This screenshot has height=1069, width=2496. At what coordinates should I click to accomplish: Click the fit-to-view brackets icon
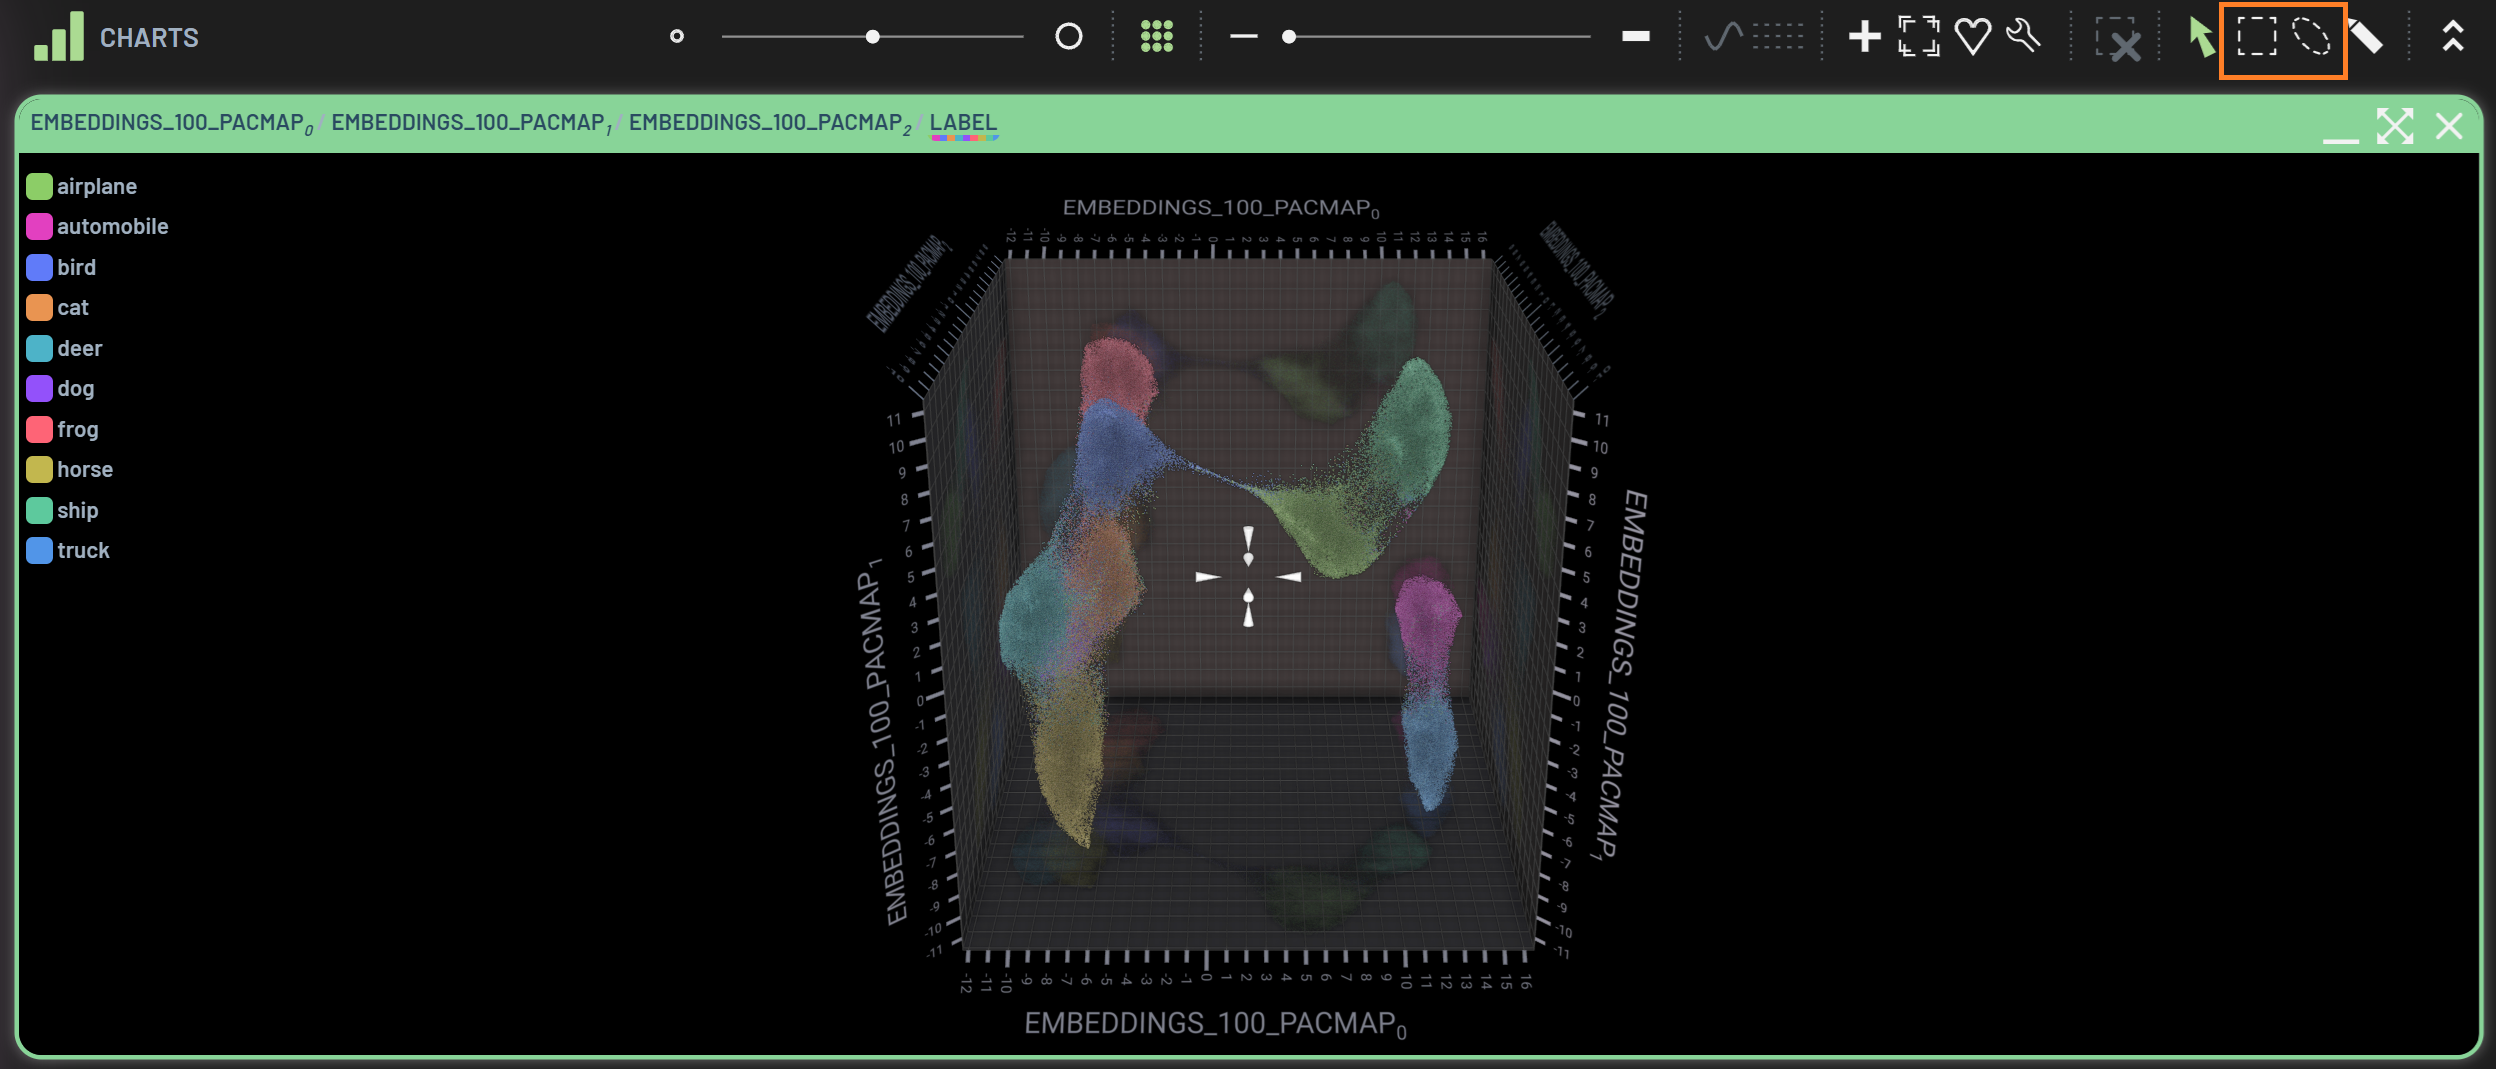click(x=1918, y=37)
